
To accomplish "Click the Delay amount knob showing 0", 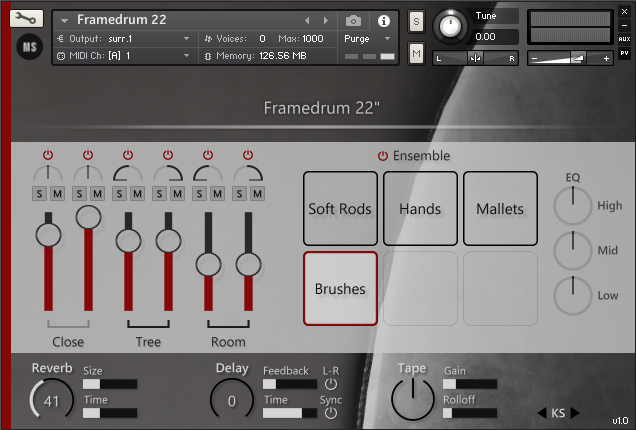I will pyautogui.click(x=232, y=400).
